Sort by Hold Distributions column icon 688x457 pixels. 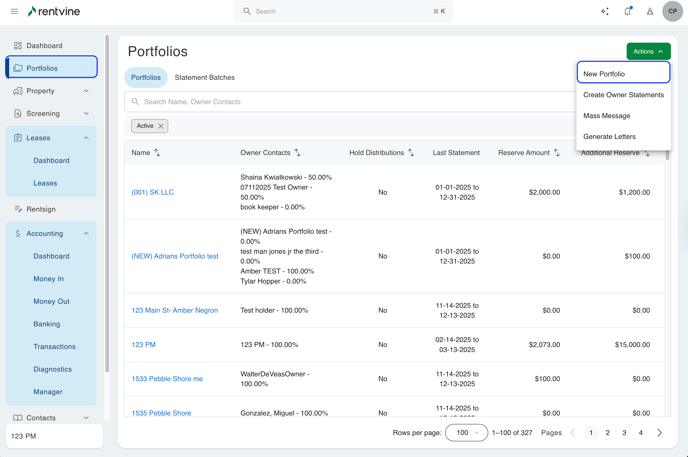click(411, 153)
